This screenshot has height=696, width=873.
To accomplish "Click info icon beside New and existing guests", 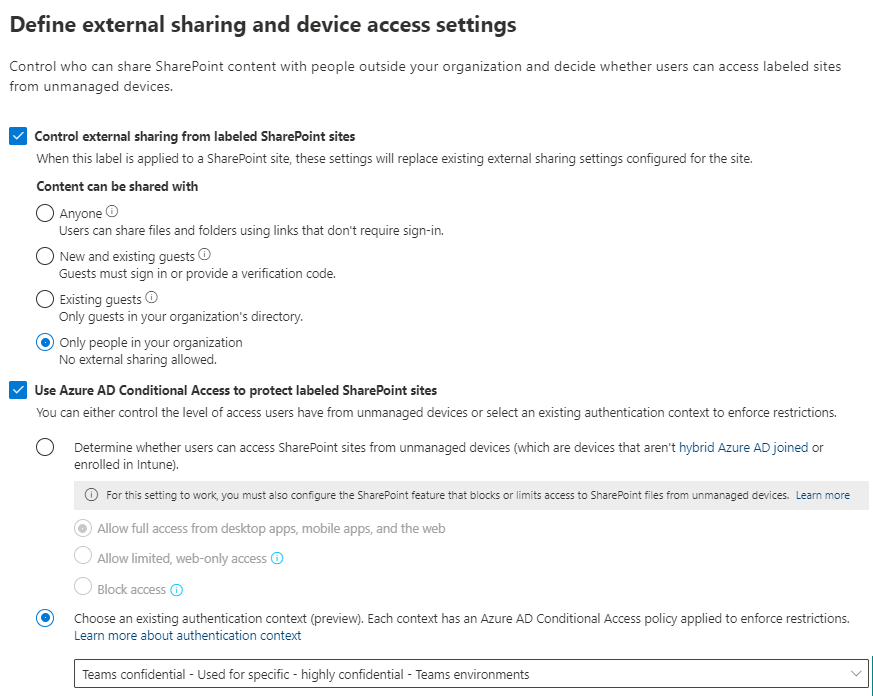I will coord(205,255).
